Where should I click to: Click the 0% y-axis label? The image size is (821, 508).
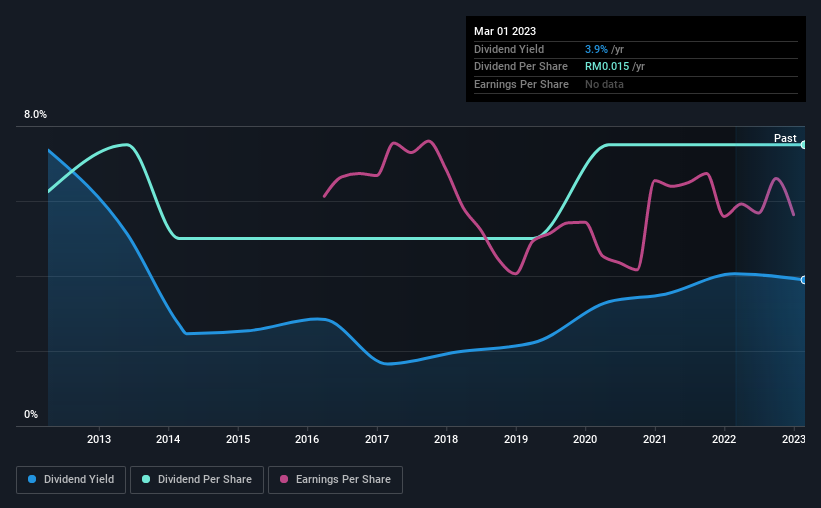pos(31,414)
